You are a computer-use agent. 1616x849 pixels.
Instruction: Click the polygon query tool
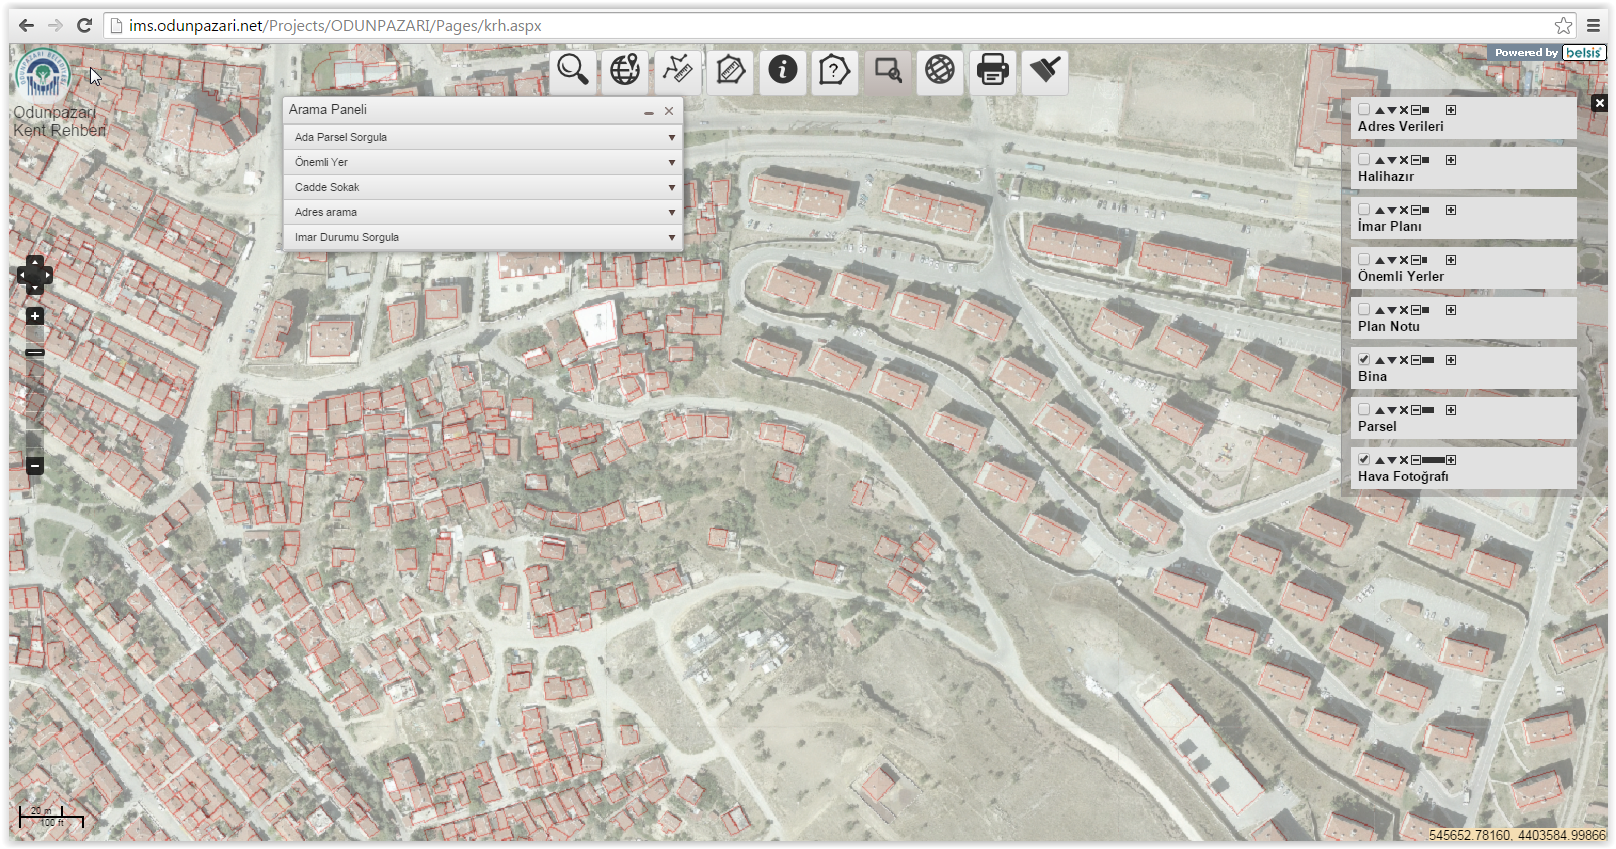(834, 70)
